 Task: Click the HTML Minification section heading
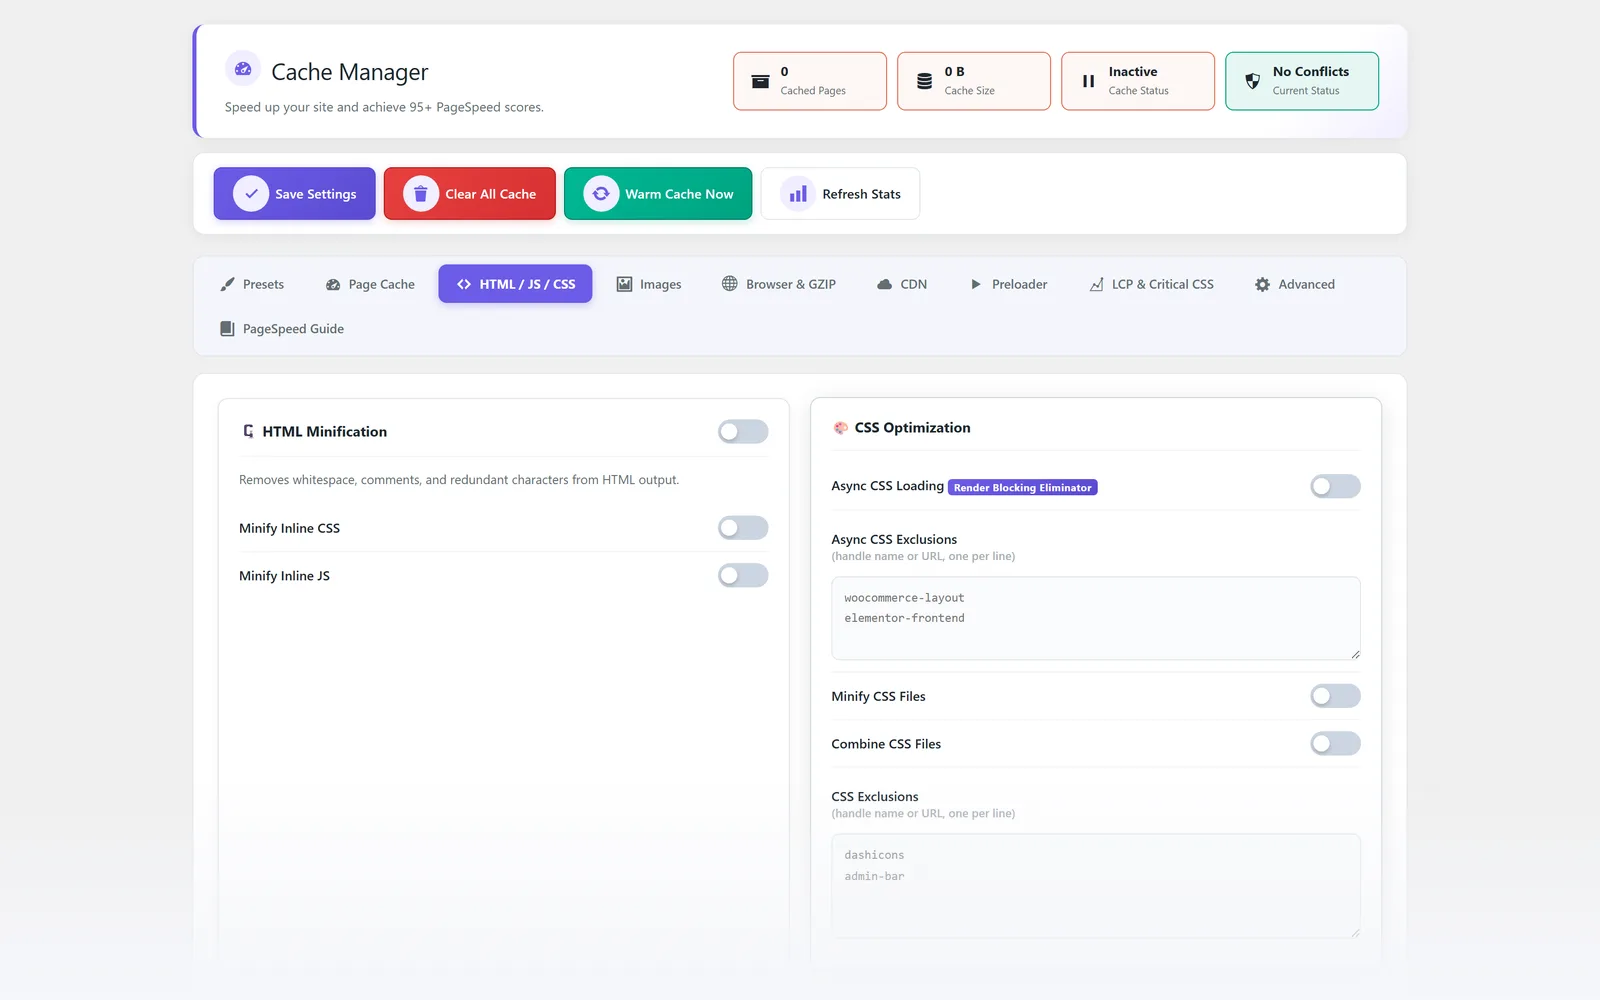click(x=324, y=431)
